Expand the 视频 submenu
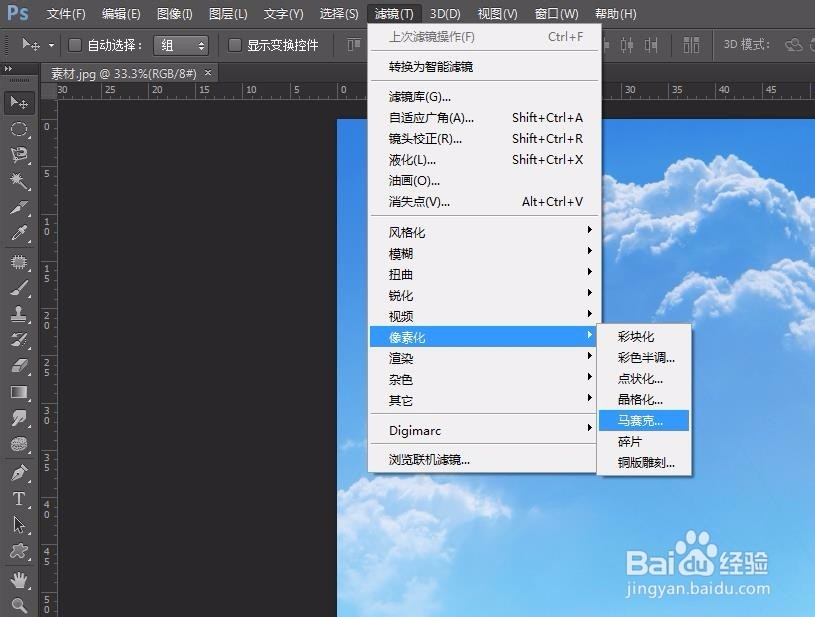 pos(484,316)
